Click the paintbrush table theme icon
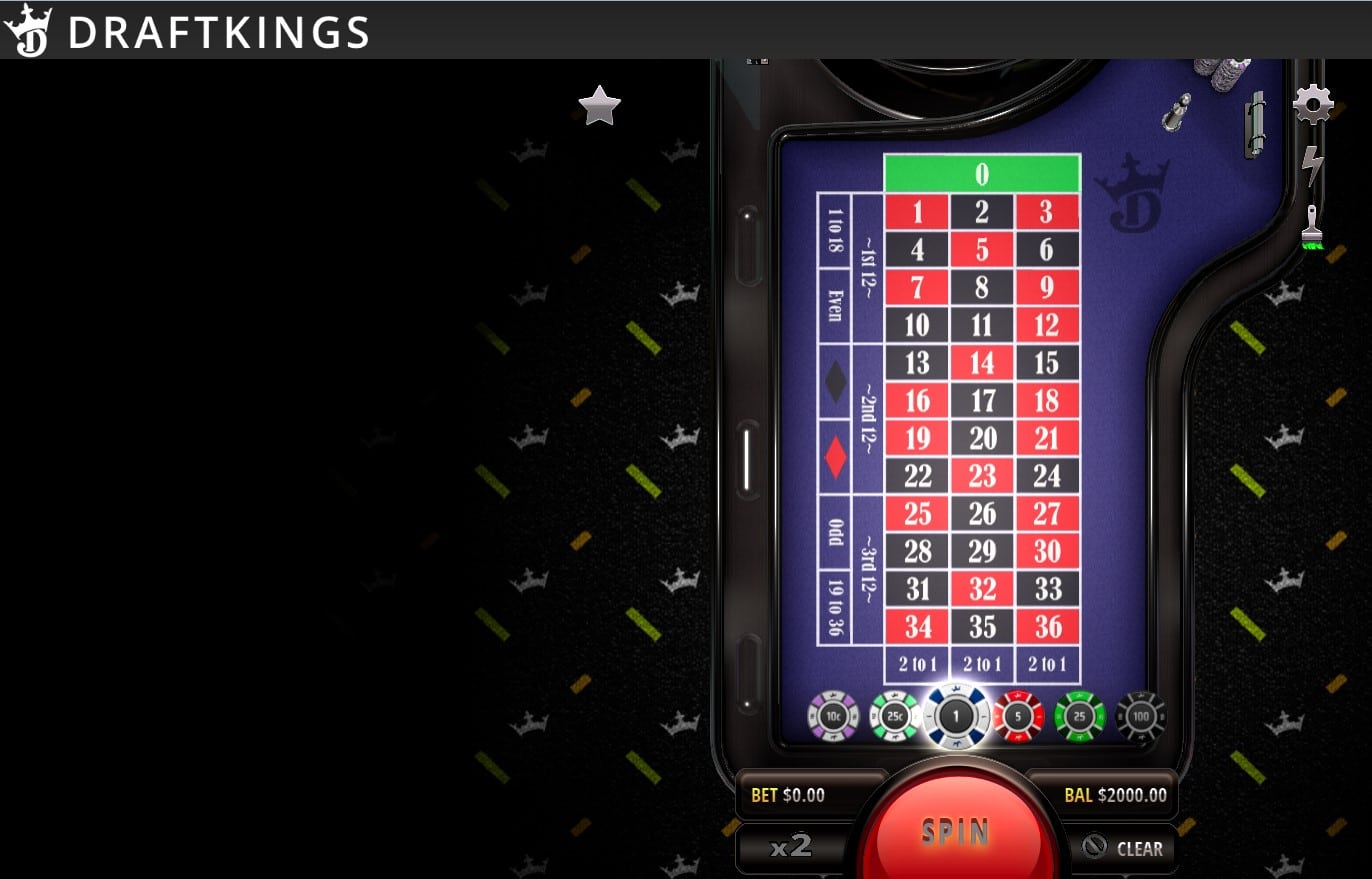The height and width of the screenshot is (879, 1372). (x=1313, y=227)
